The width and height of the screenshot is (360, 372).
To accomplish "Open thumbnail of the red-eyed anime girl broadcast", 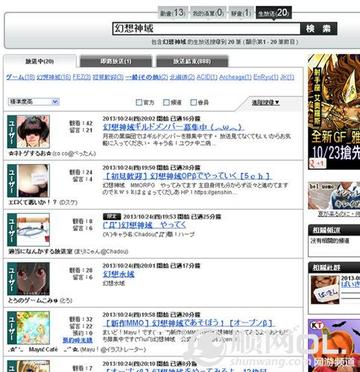I will [x=33, y=279].
